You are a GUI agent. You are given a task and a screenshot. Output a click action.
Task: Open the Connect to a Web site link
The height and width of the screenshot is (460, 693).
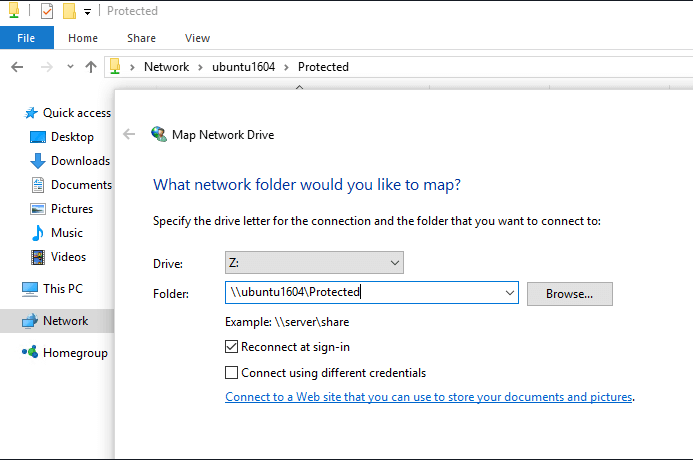coord(429,397)
